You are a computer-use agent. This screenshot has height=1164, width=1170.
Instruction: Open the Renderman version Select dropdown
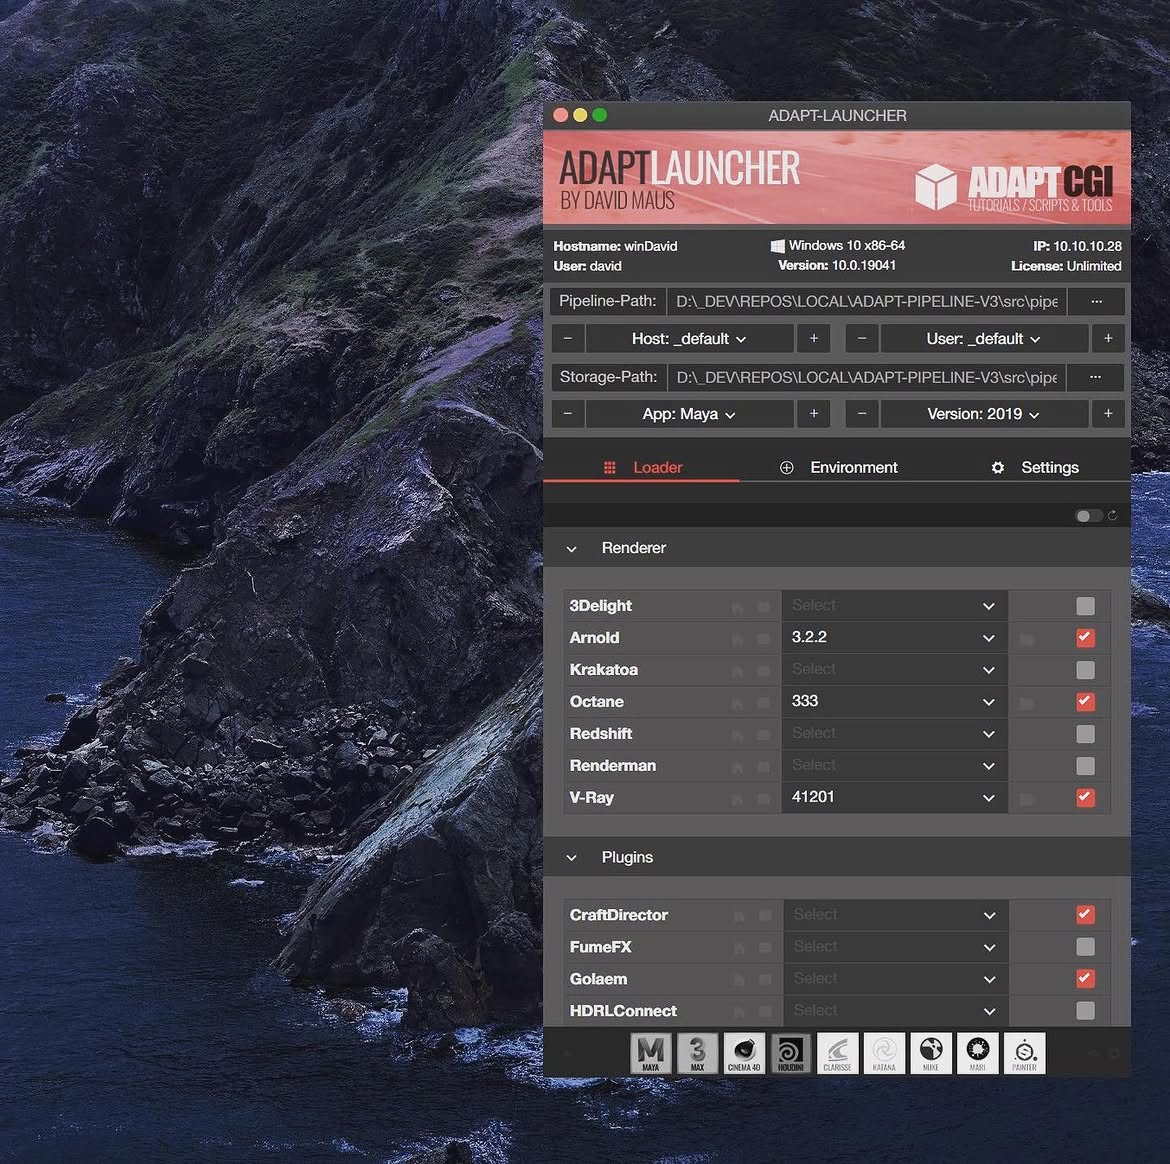(x=894, y=766)
